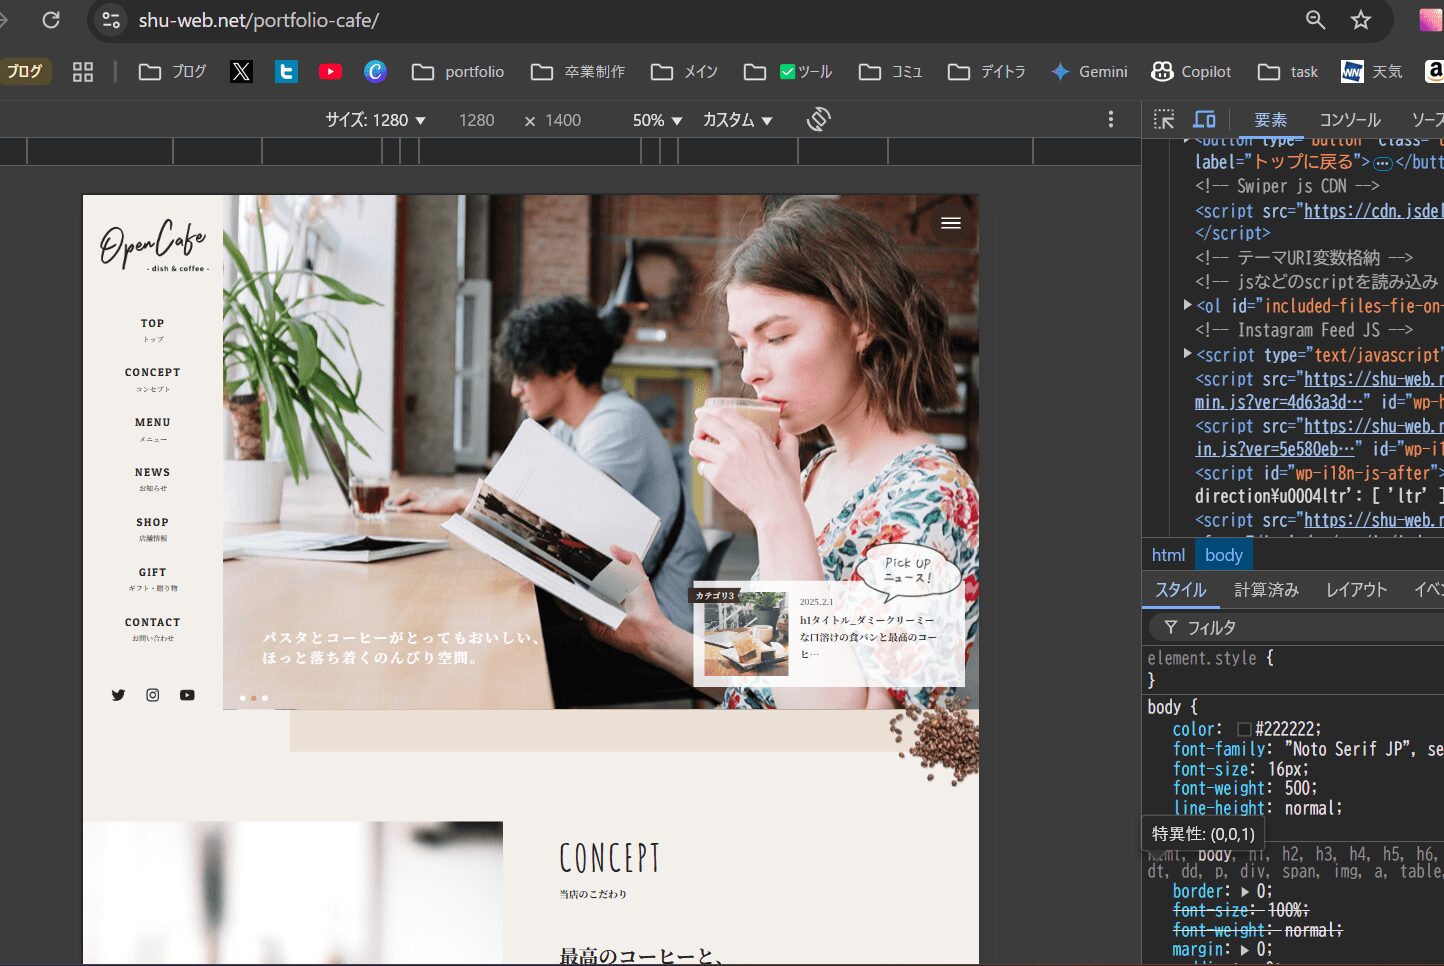Open the ツール bookmark folder
Viewport: 1444px width, 966px height.
pyautogui.click(x=788, y=71)
